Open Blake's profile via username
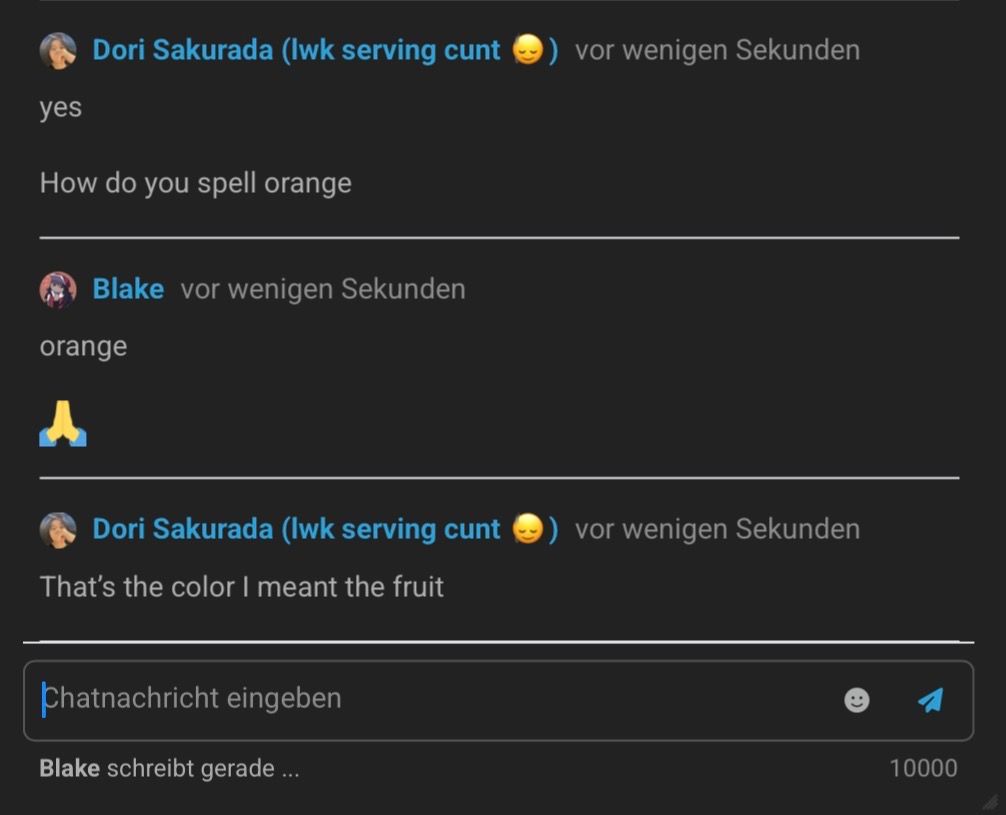1006x815 pixels. coord(128,290)
